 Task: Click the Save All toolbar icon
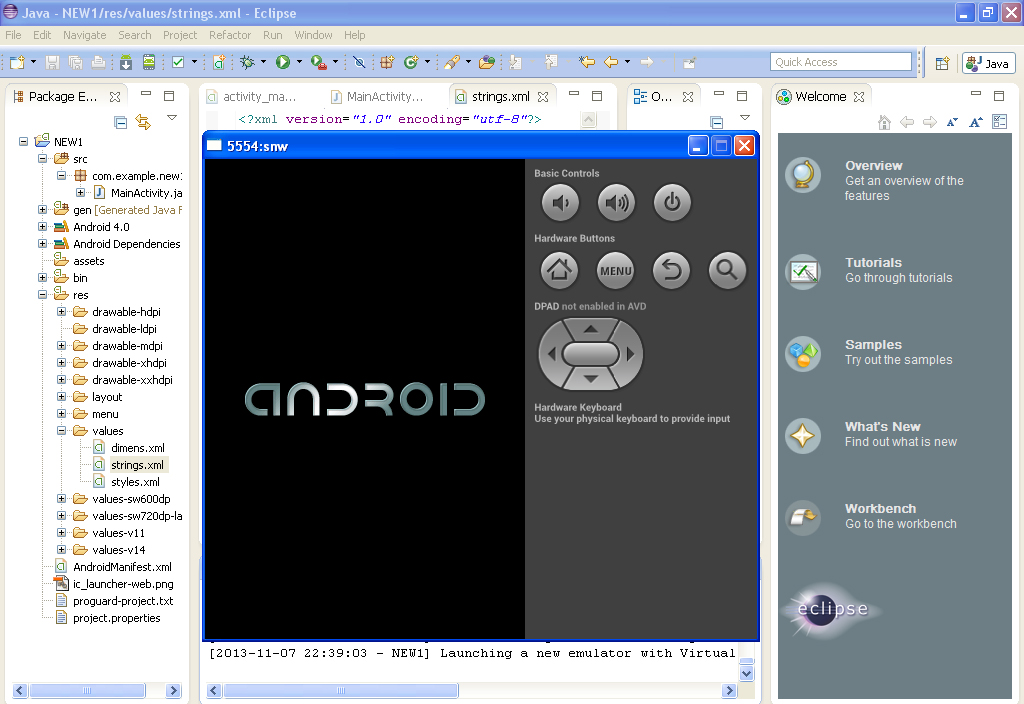point(76,62)
